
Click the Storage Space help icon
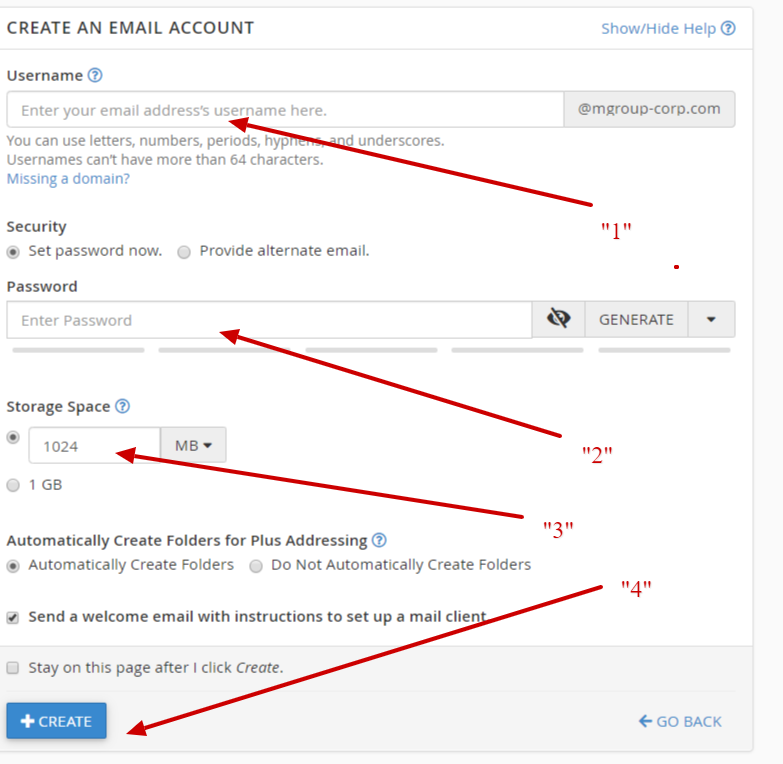coord(122,406)
